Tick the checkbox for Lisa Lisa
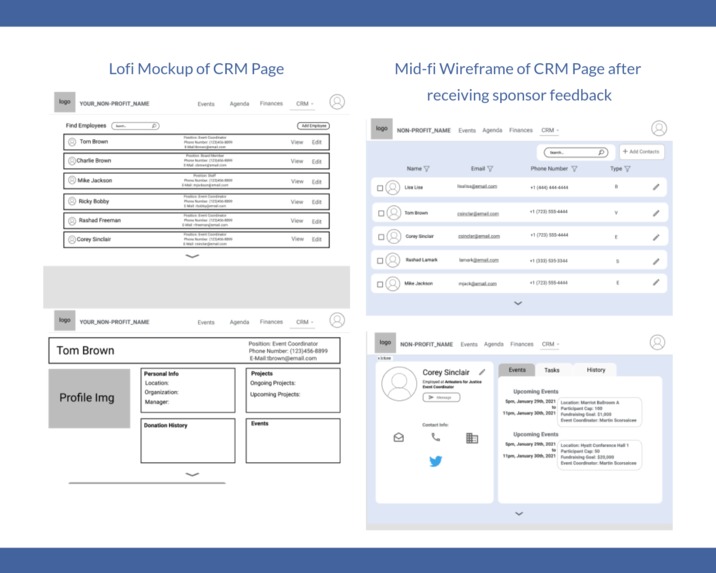Screen dimensions: 716x573 click(x=380, y=188)
